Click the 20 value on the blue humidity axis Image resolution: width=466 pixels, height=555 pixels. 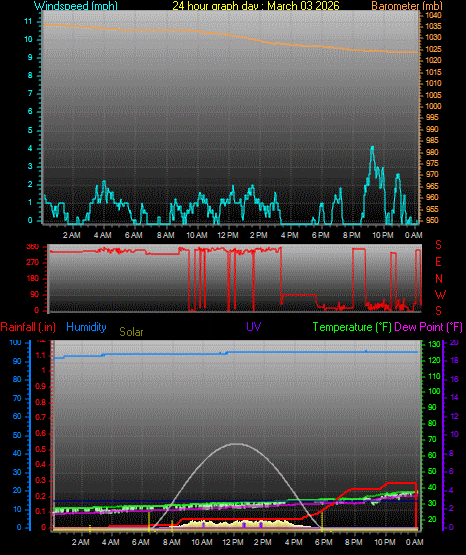[x=17, y=491]
